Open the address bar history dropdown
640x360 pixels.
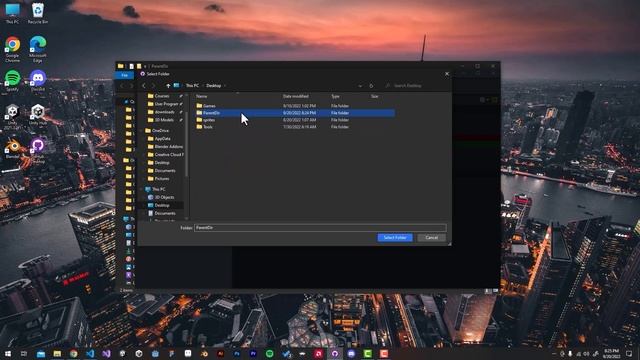tap(360, 86)
